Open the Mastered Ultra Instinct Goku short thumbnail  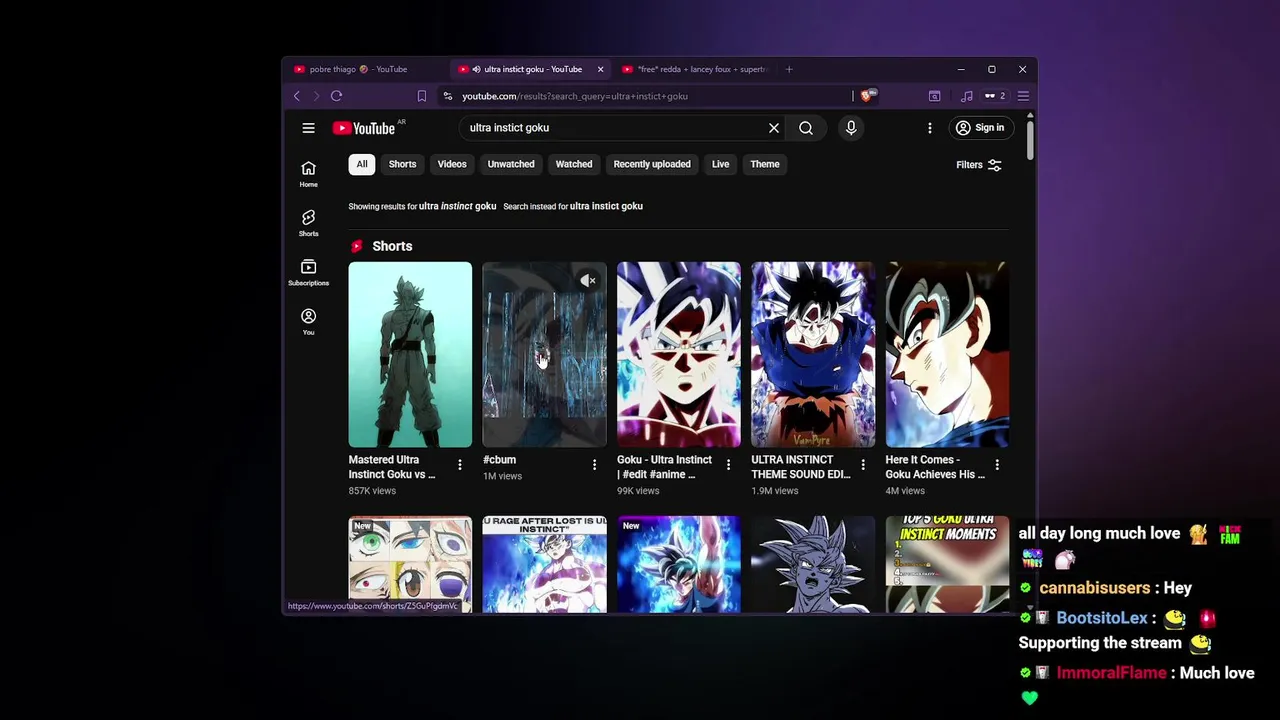click(x=410, y=354)
